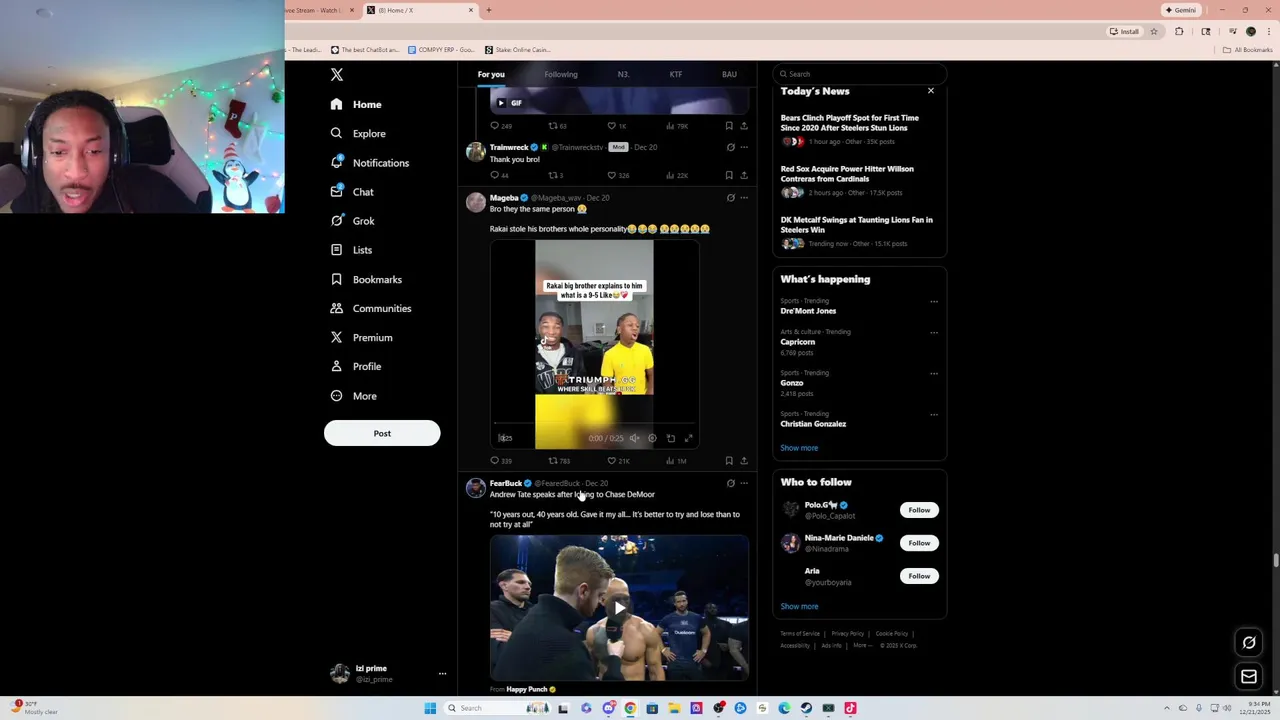The image size is (1280, 720).
Task: Unmute the Rakai video
Action: click(634, 438)
